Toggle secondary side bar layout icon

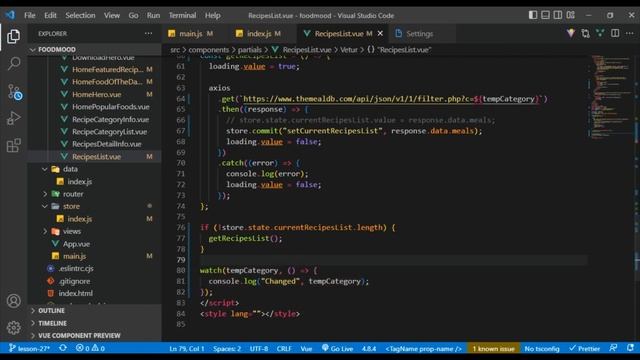click(x=558, y=15)
